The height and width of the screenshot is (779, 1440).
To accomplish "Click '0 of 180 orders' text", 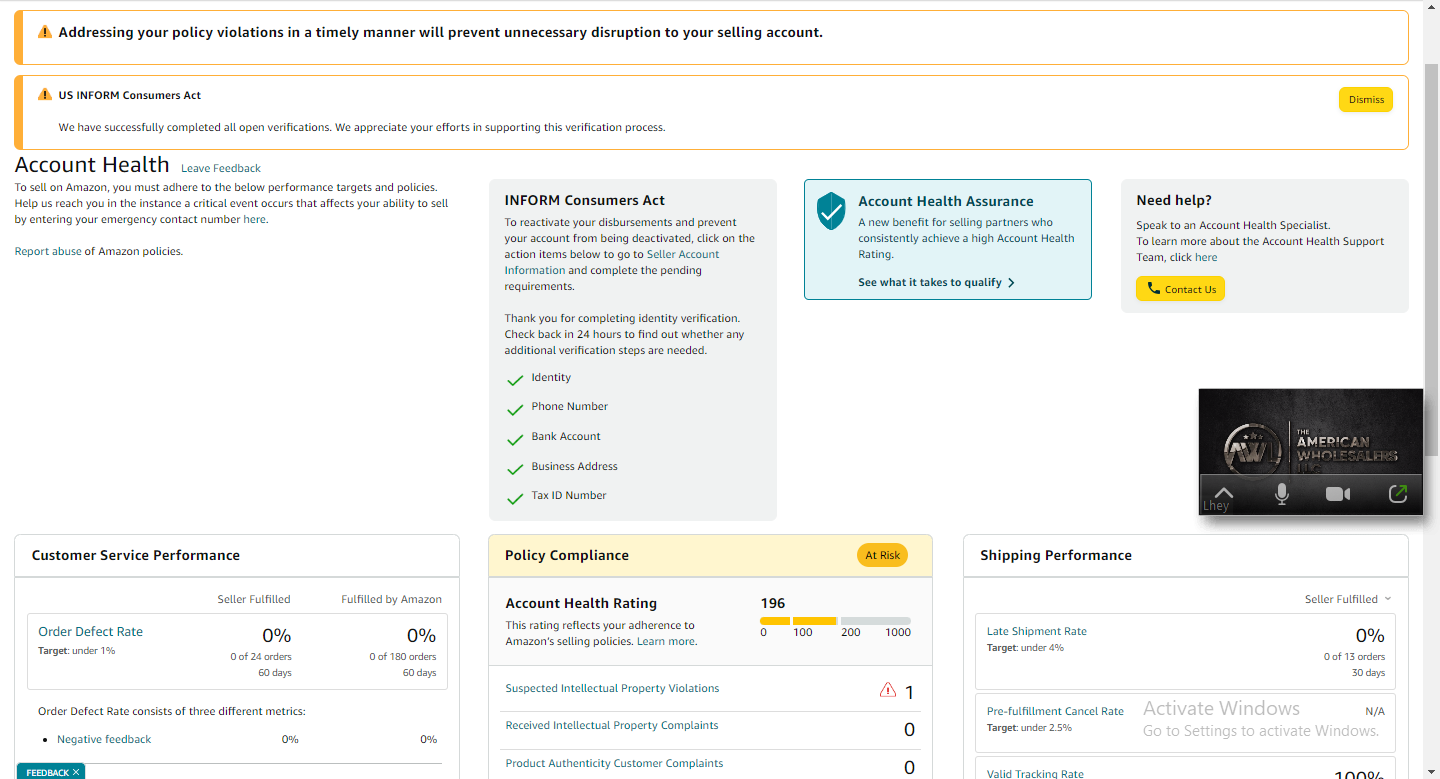I will [x=402, y=656].
